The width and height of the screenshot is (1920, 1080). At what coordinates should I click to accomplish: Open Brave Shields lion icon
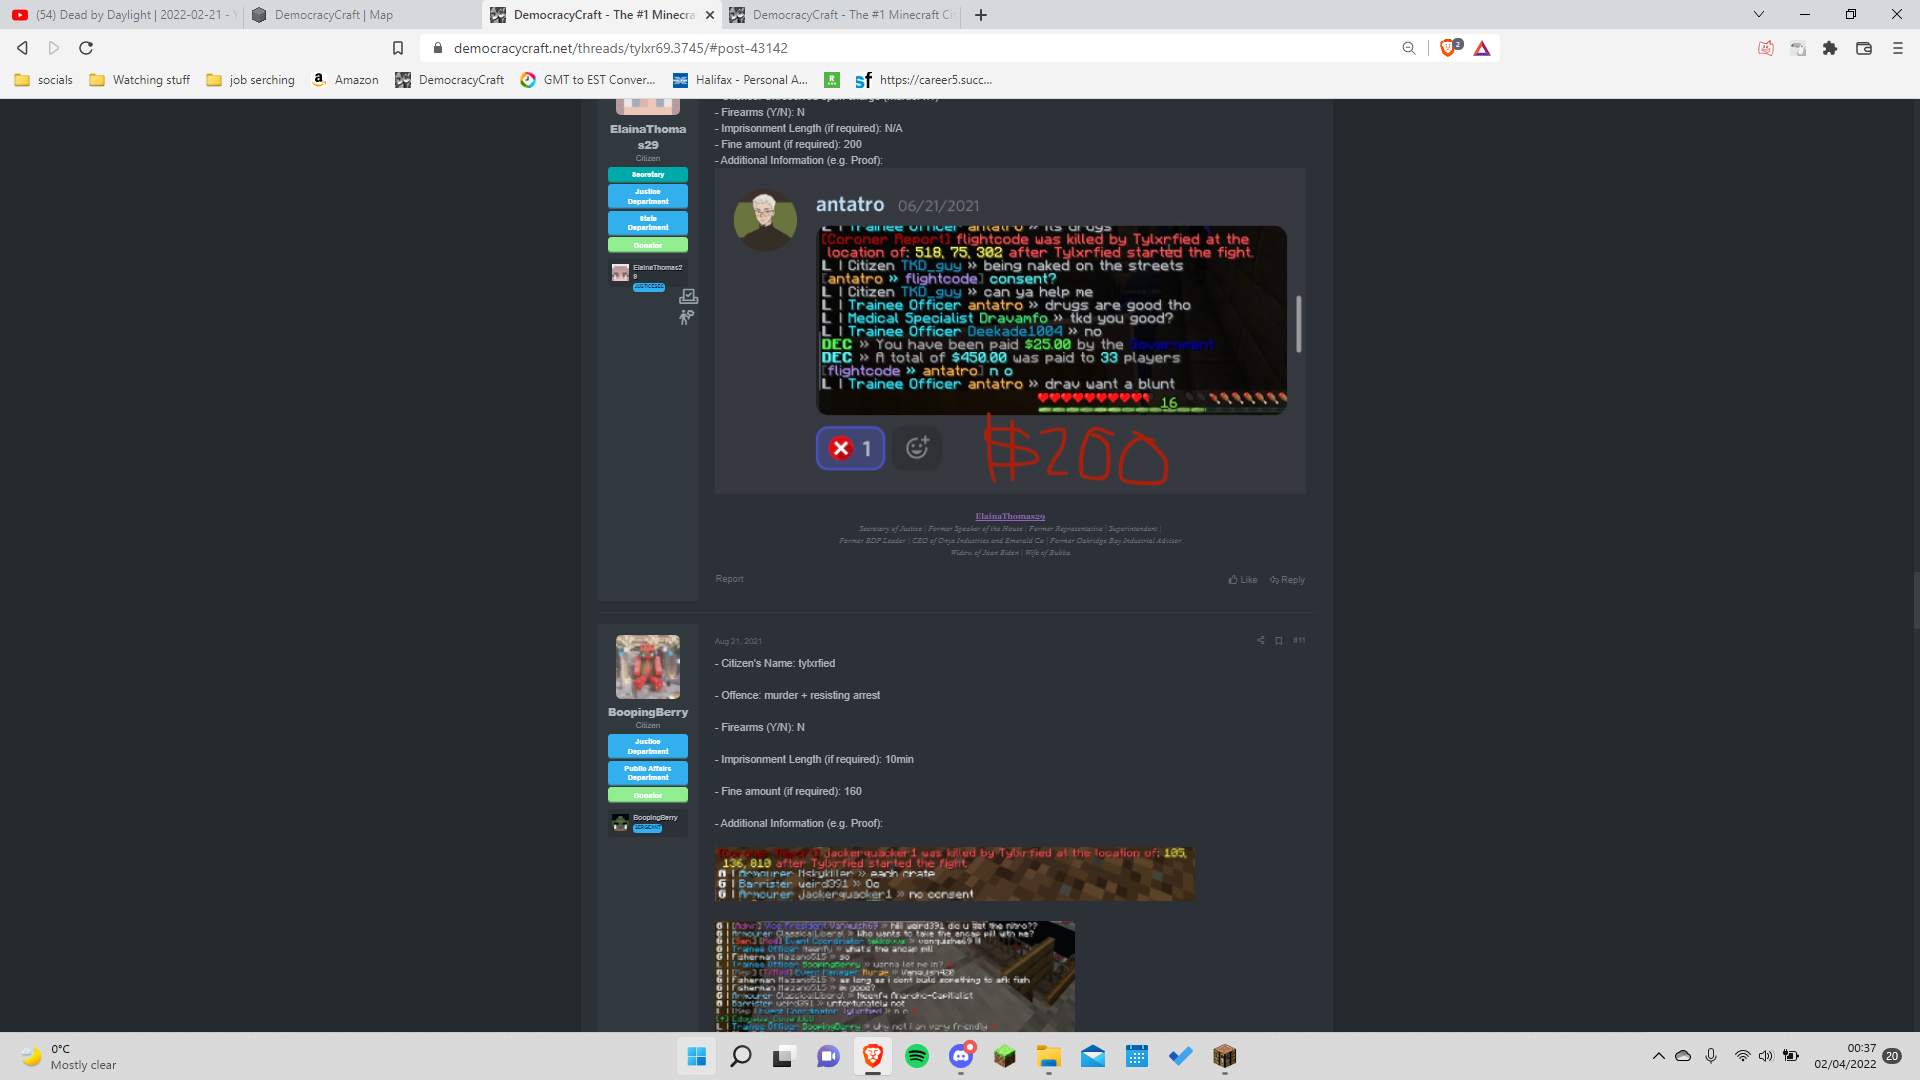pos(1448,48)
